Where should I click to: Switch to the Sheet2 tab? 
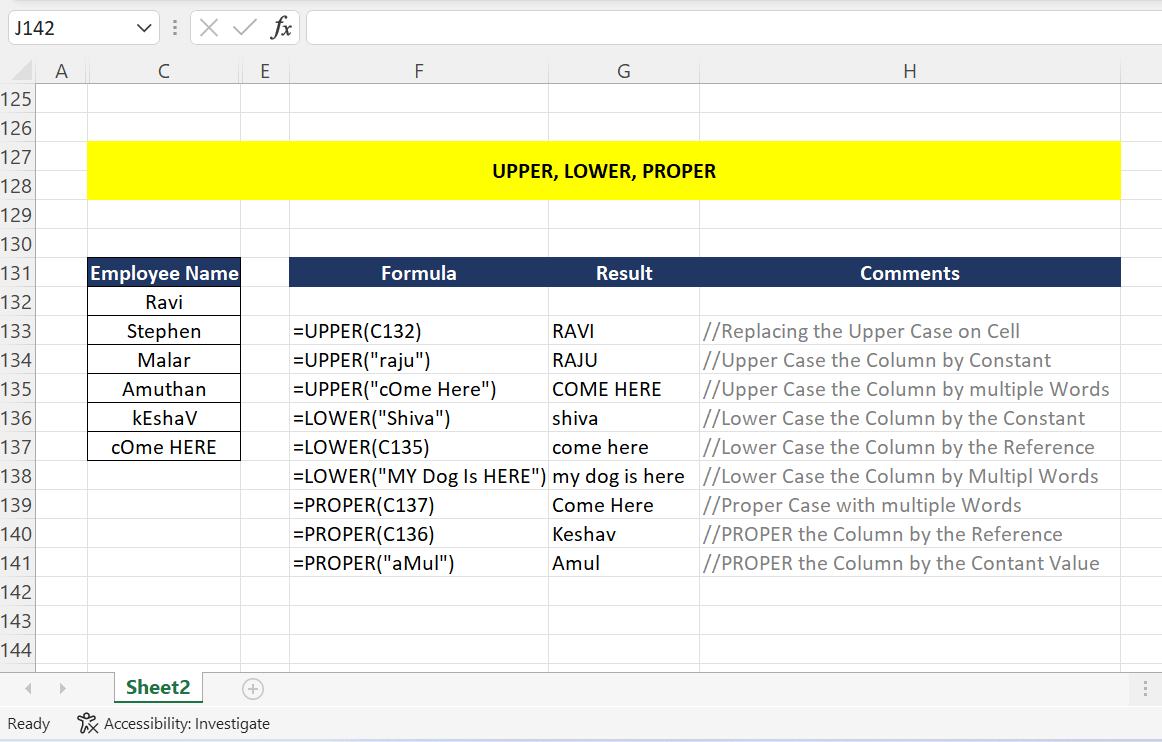pos(158,688)
